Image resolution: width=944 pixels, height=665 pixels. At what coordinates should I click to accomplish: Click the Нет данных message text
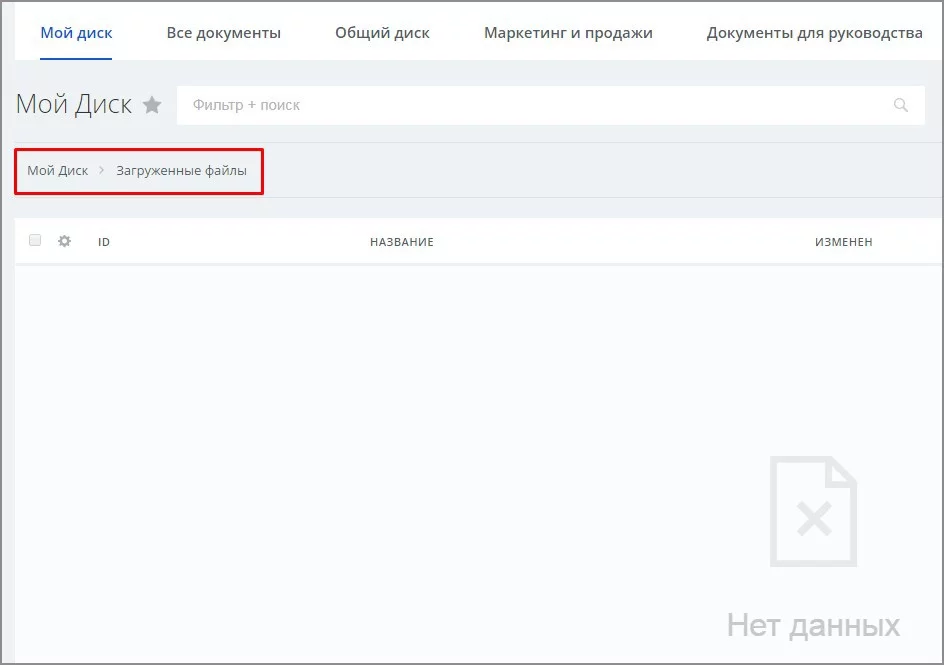(812, 626)
